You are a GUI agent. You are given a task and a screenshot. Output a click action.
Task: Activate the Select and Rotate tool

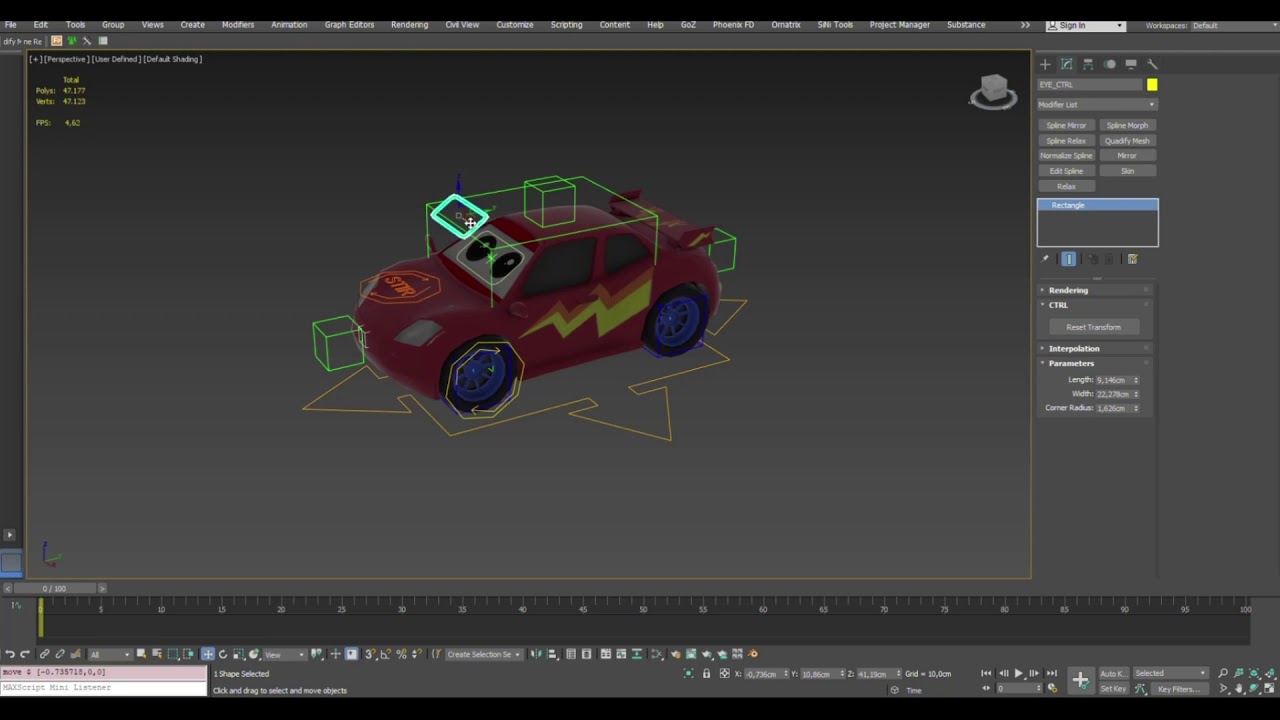223,654
